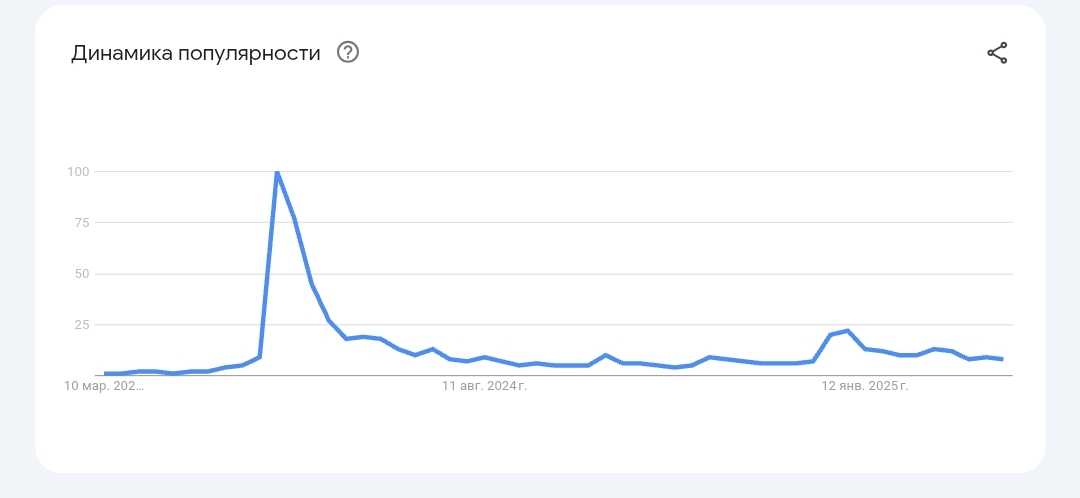The height and width of the screenshot is (498, 1080).
Task: Click the 25 label on the vertical axis
Action: point(82,324)
